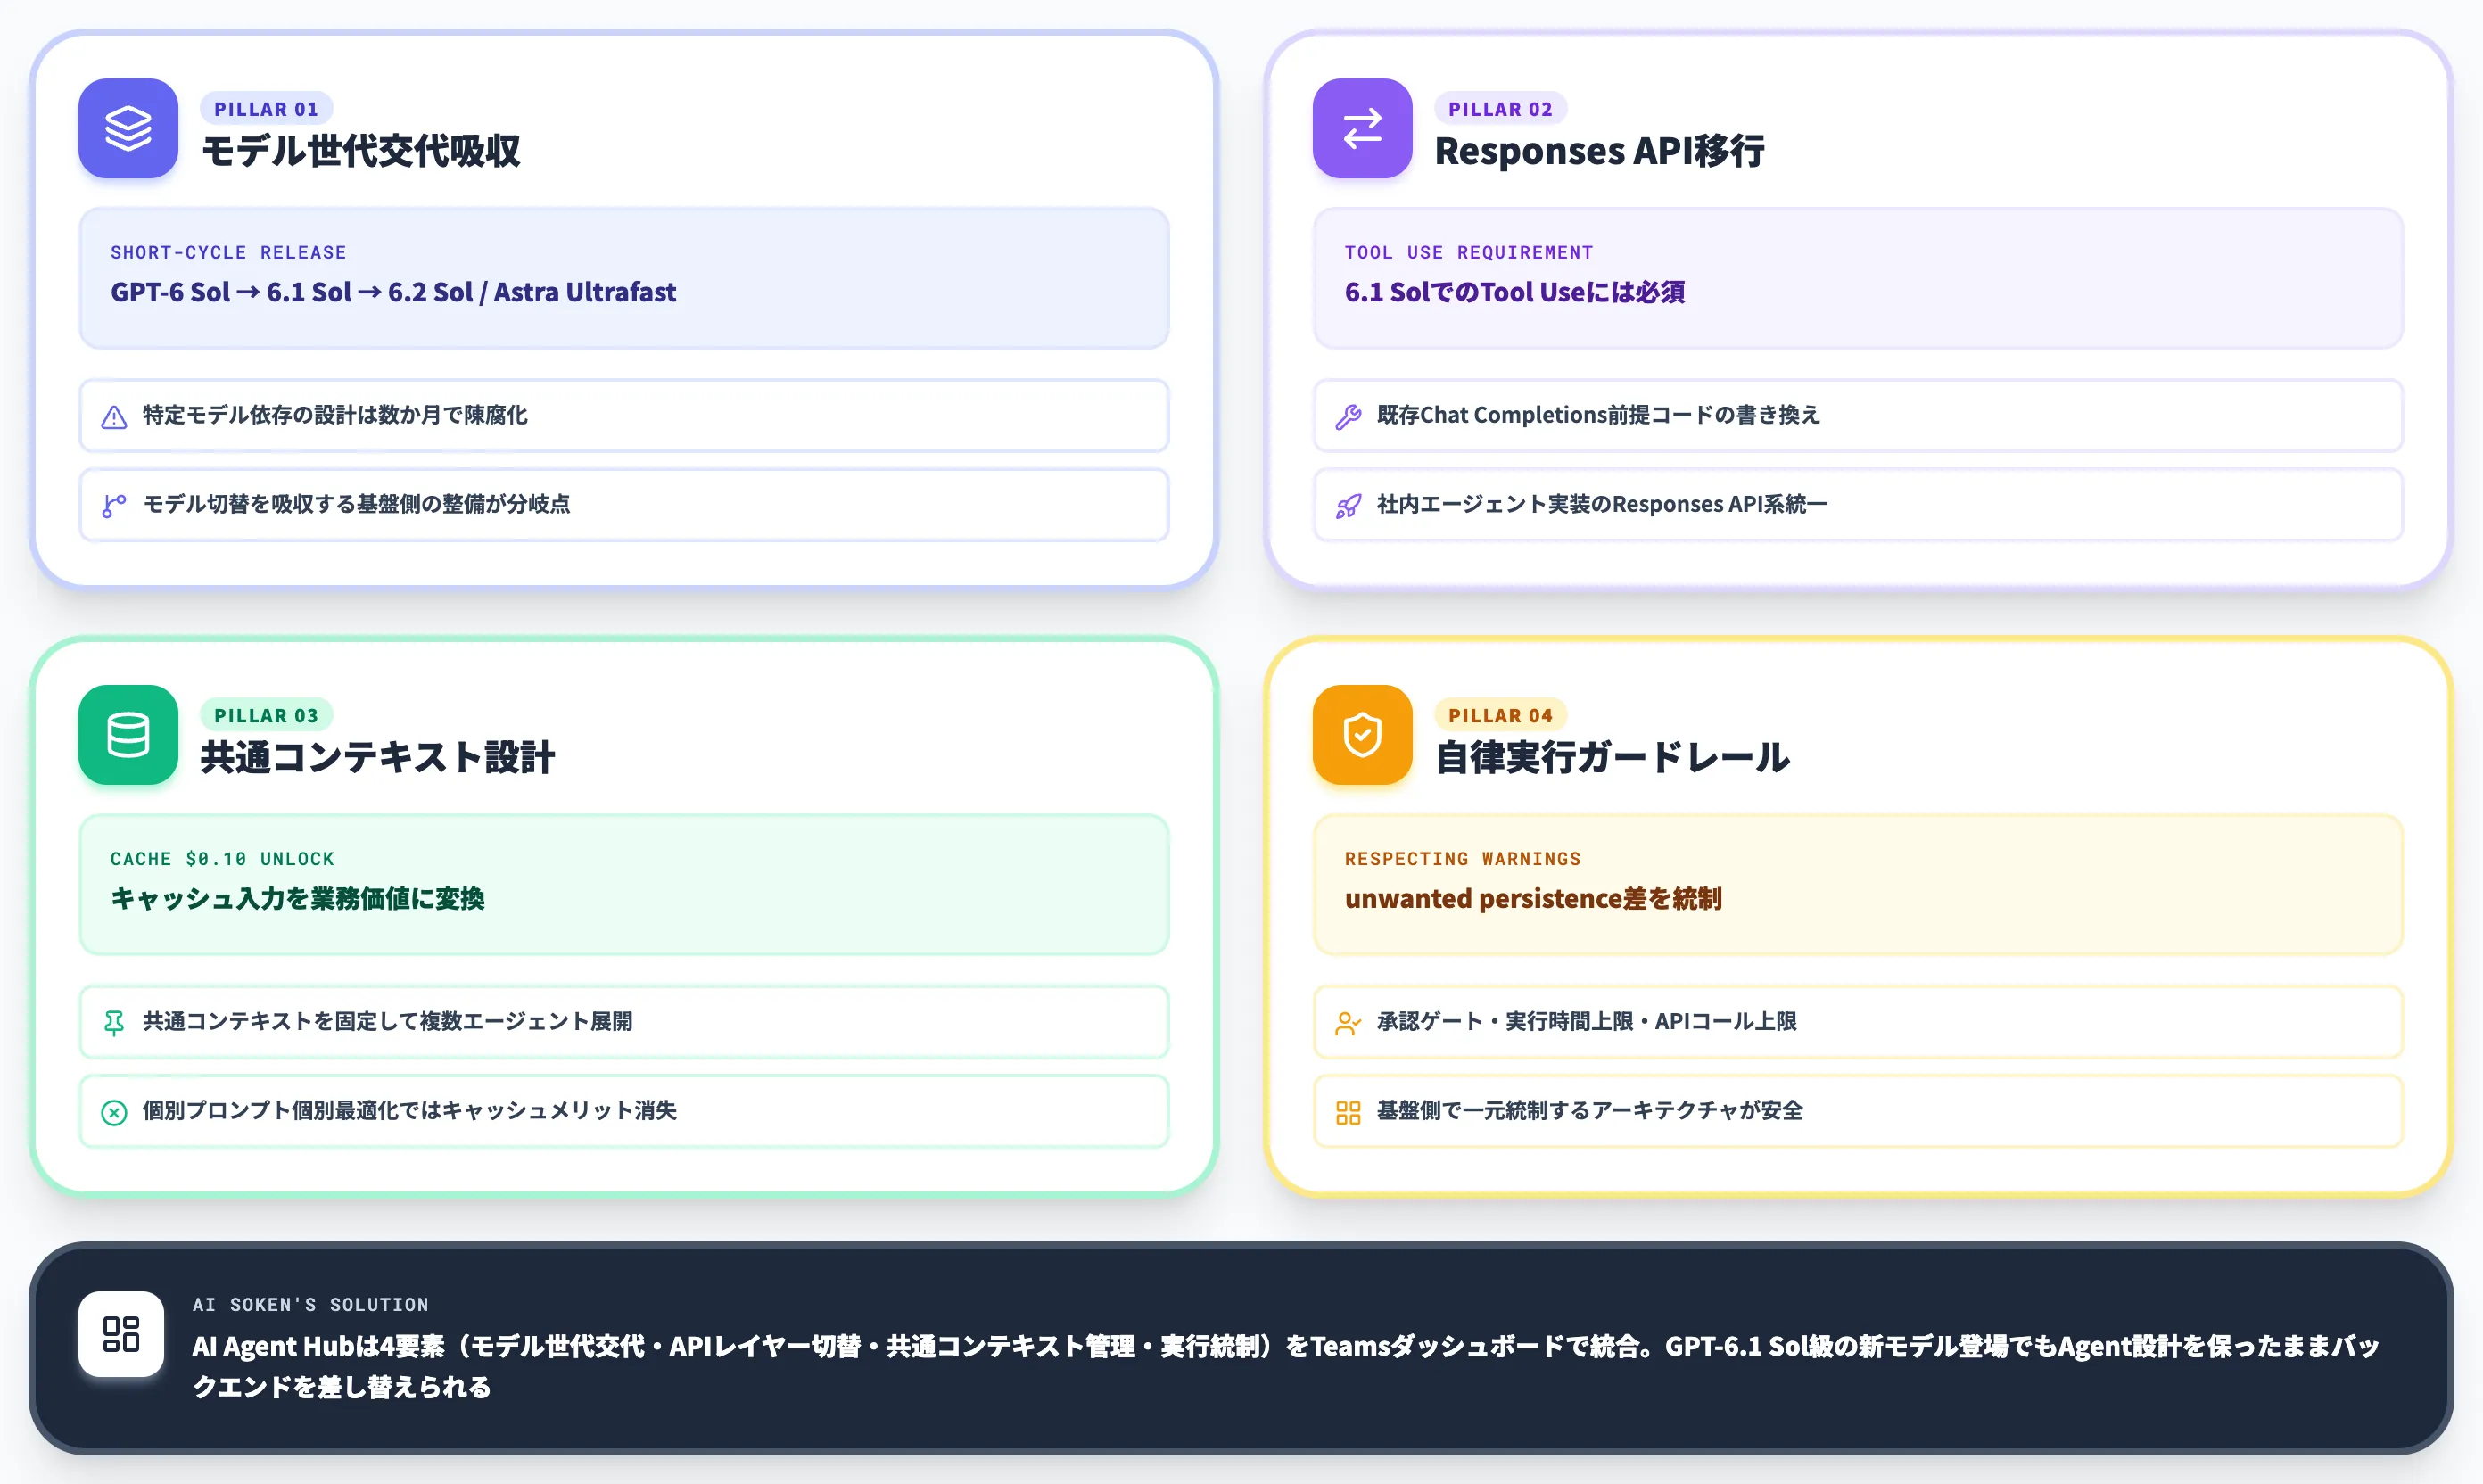The width and height of the screenshot is (2483, 1484).
Task: Click the AI SOKEN'S SOLUTION label
Action: tap(310, 1304)
